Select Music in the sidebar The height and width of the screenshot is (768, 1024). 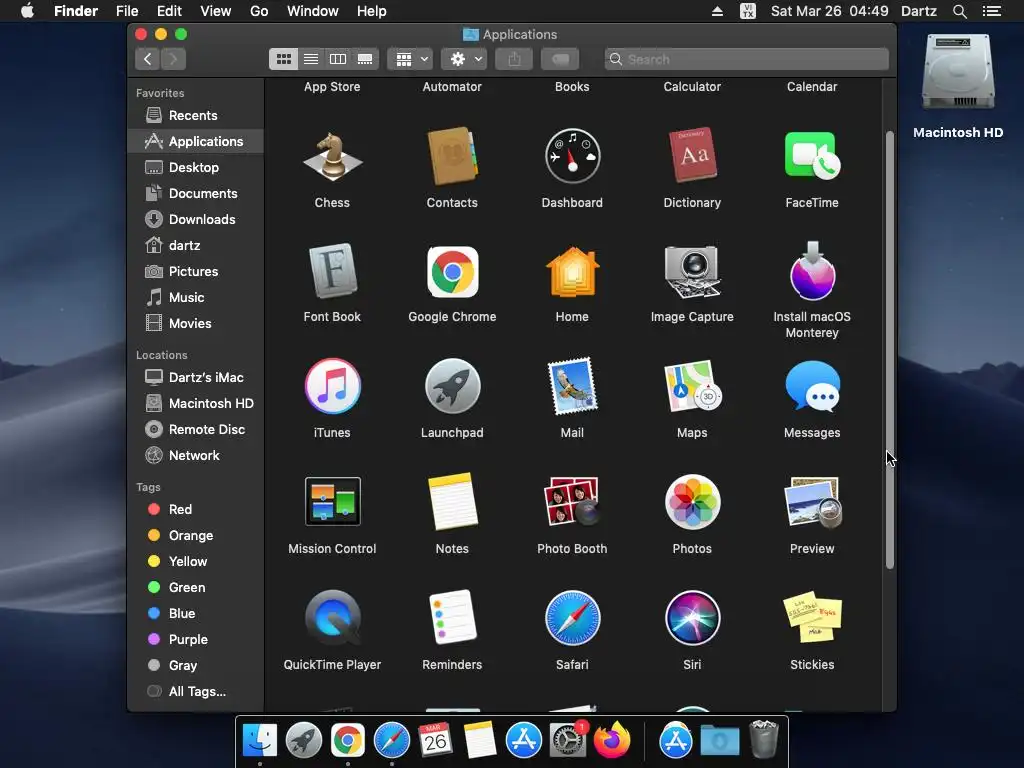tap(196, 298)
